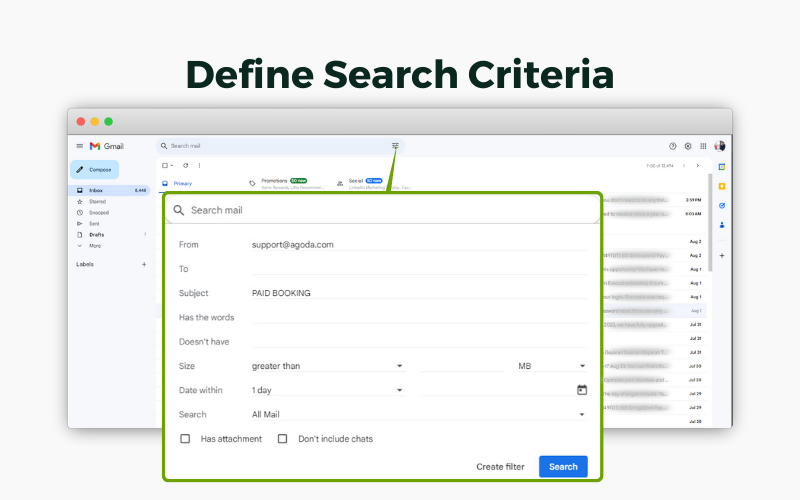This screenshot has width=800, height=500.
Task: Open the date picker calendar icon
Action: [581, 390]
